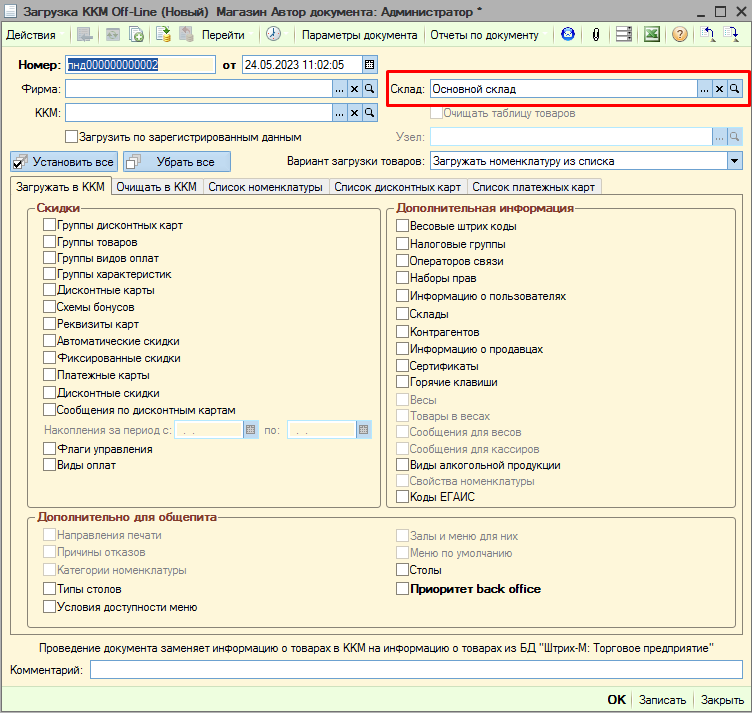Click the last toolbar icon (pages with arrow)
Screen dimensions: 752x713
(x=731, y=35)
